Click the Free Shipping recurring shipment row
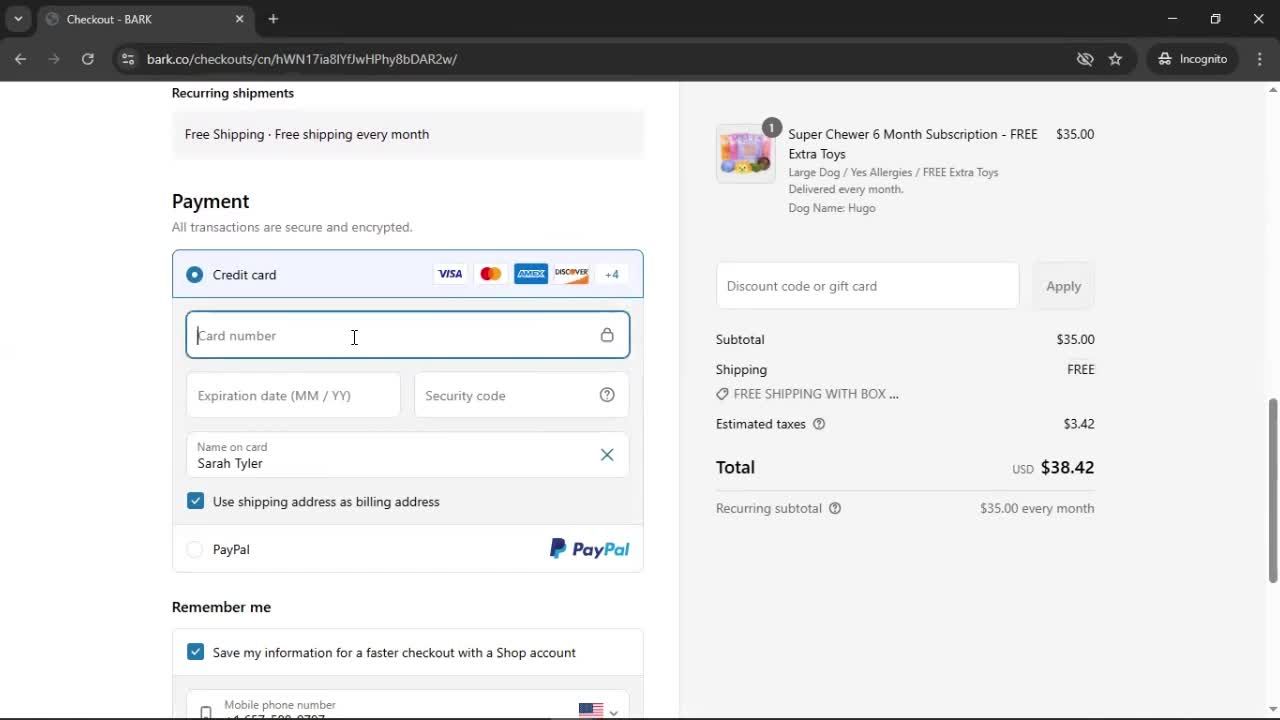The width and height of the screenshot is (1280, 720). click(x=407, y=134)
